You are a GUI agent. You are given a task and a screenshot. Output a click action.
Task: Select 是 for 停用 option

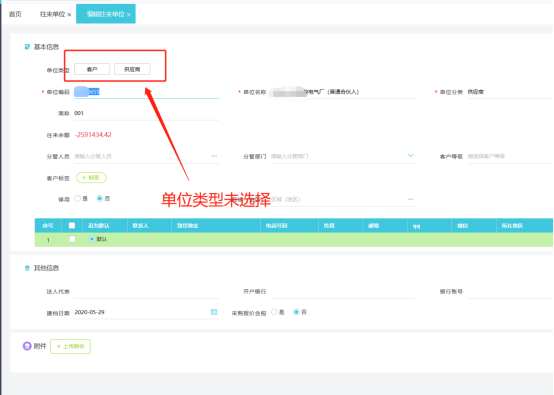[x=78, y=199]
